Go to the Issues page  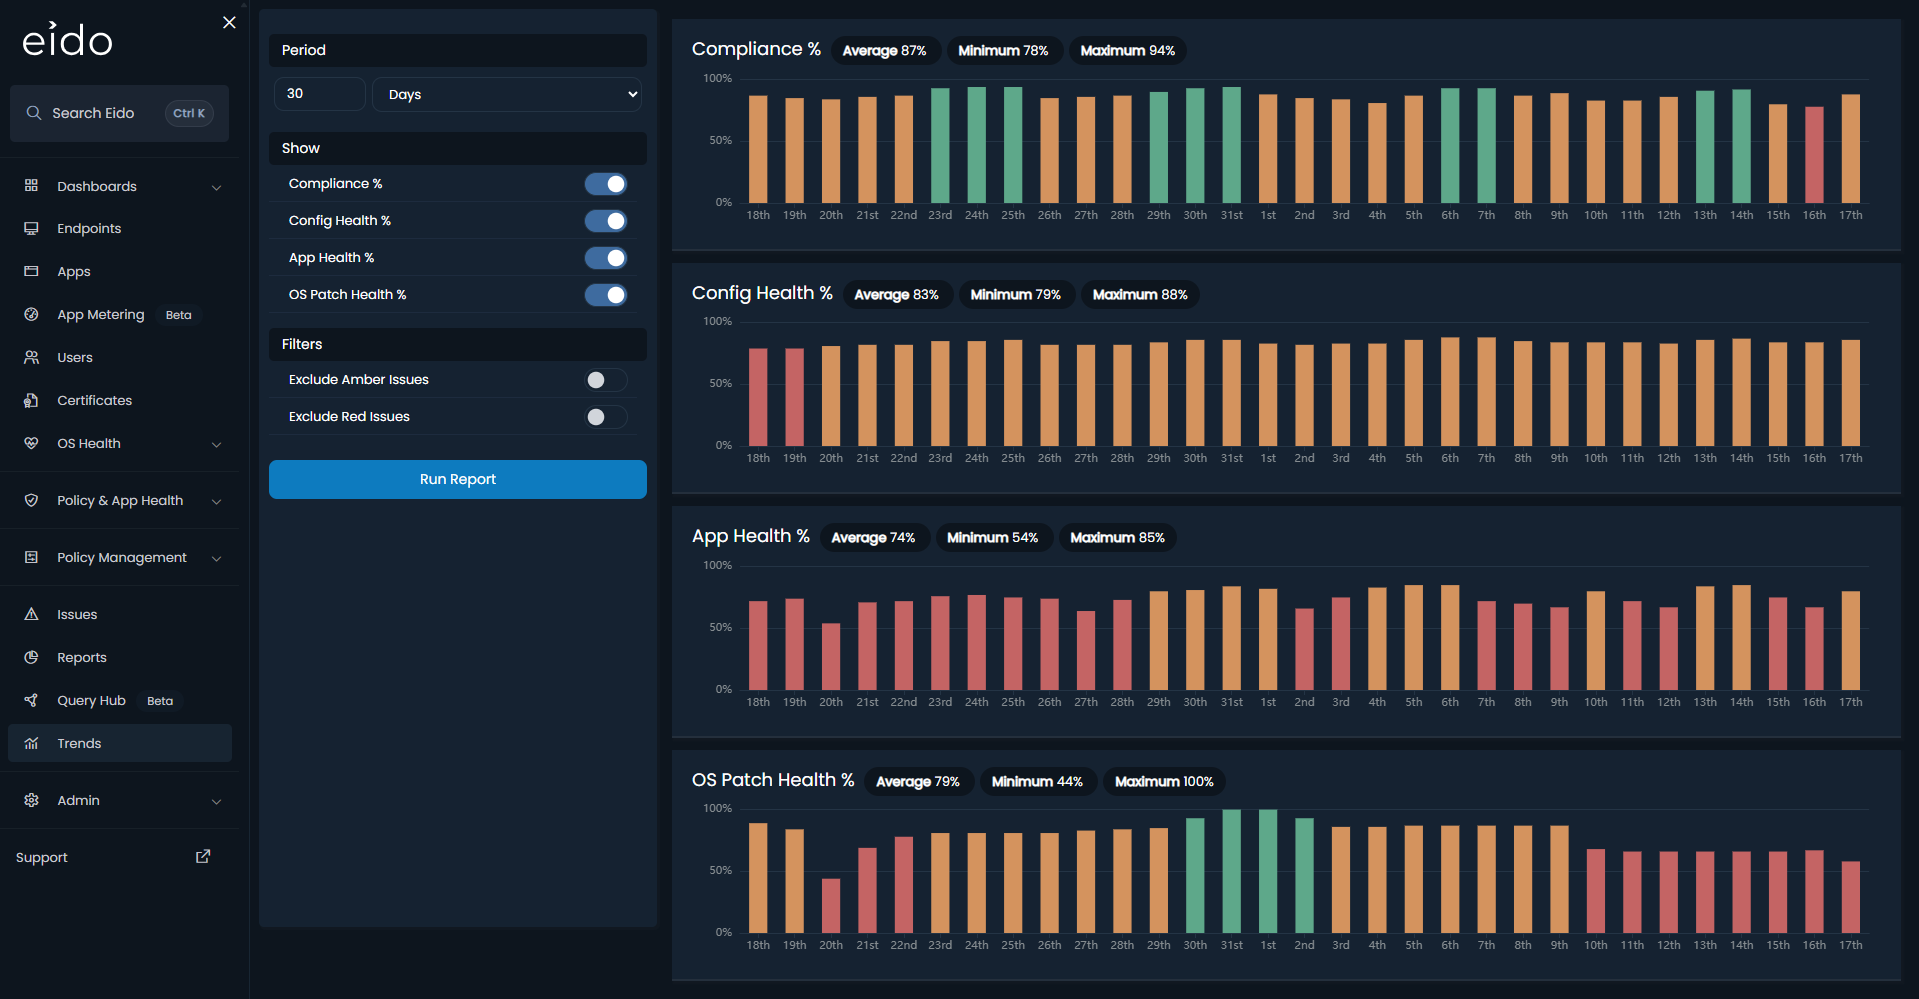coord(77,615)
